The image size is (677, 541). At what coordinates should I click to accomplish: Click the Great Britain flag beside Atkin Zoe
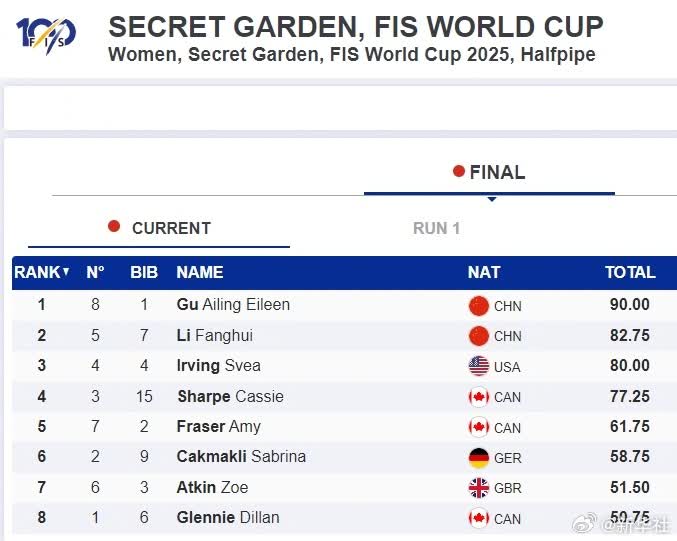[479, 488]
